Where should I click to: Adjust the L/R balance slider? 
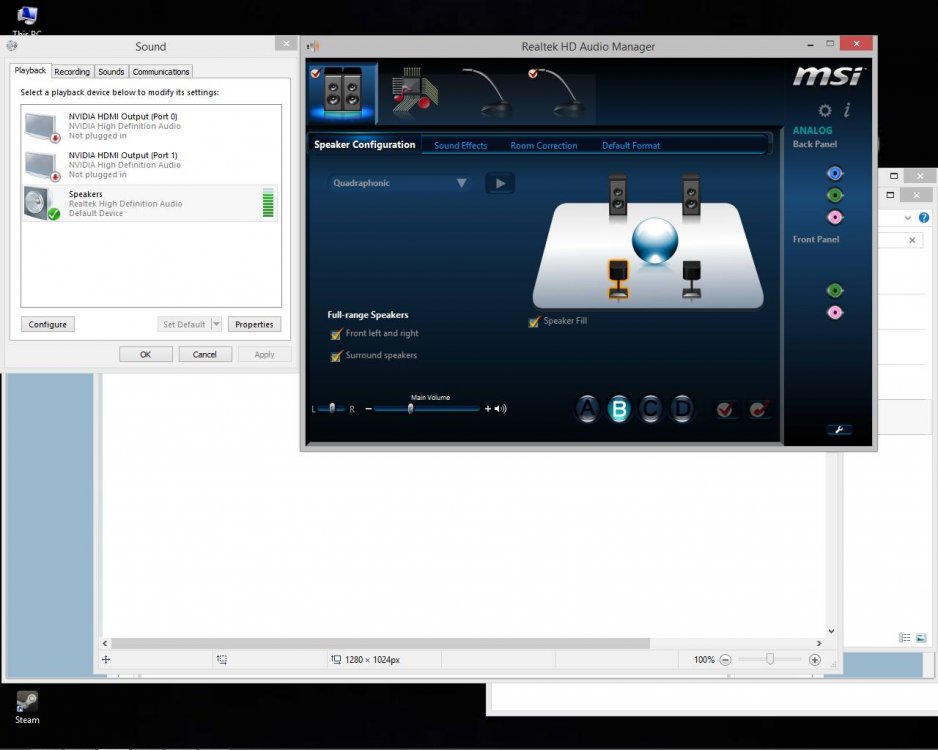(x=332, y=408)
